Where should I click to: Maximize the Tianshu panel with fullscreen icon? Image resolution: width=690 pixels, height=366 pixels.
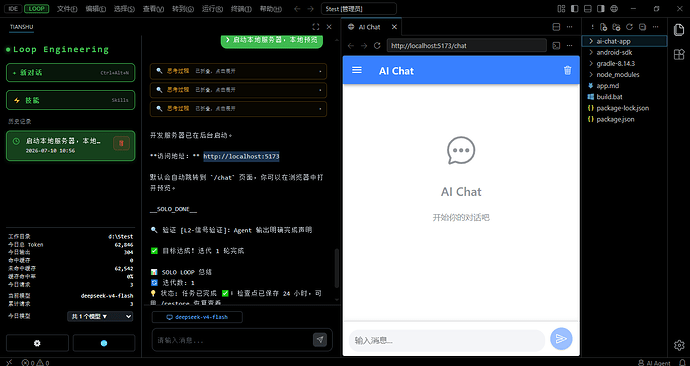tap(316, 27)
